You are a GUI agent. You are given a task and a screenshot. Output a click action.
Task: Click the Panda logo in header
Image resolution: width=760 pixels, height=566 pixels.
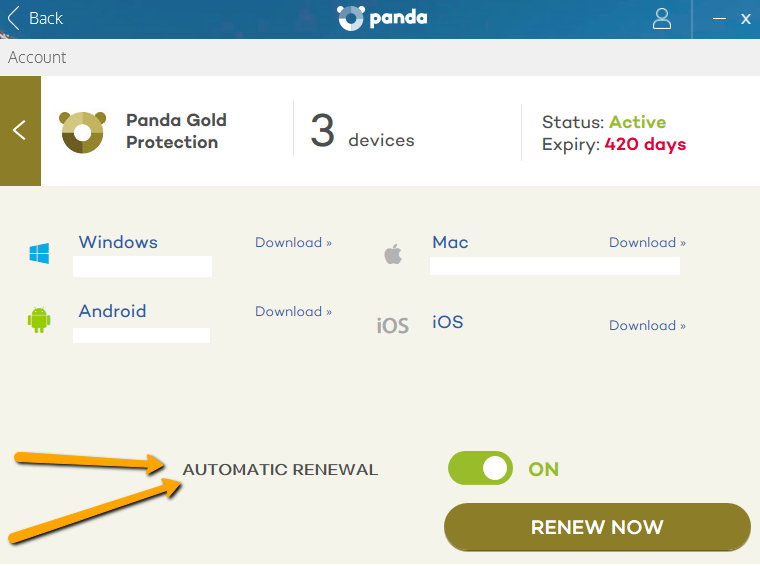click(382, 18)
